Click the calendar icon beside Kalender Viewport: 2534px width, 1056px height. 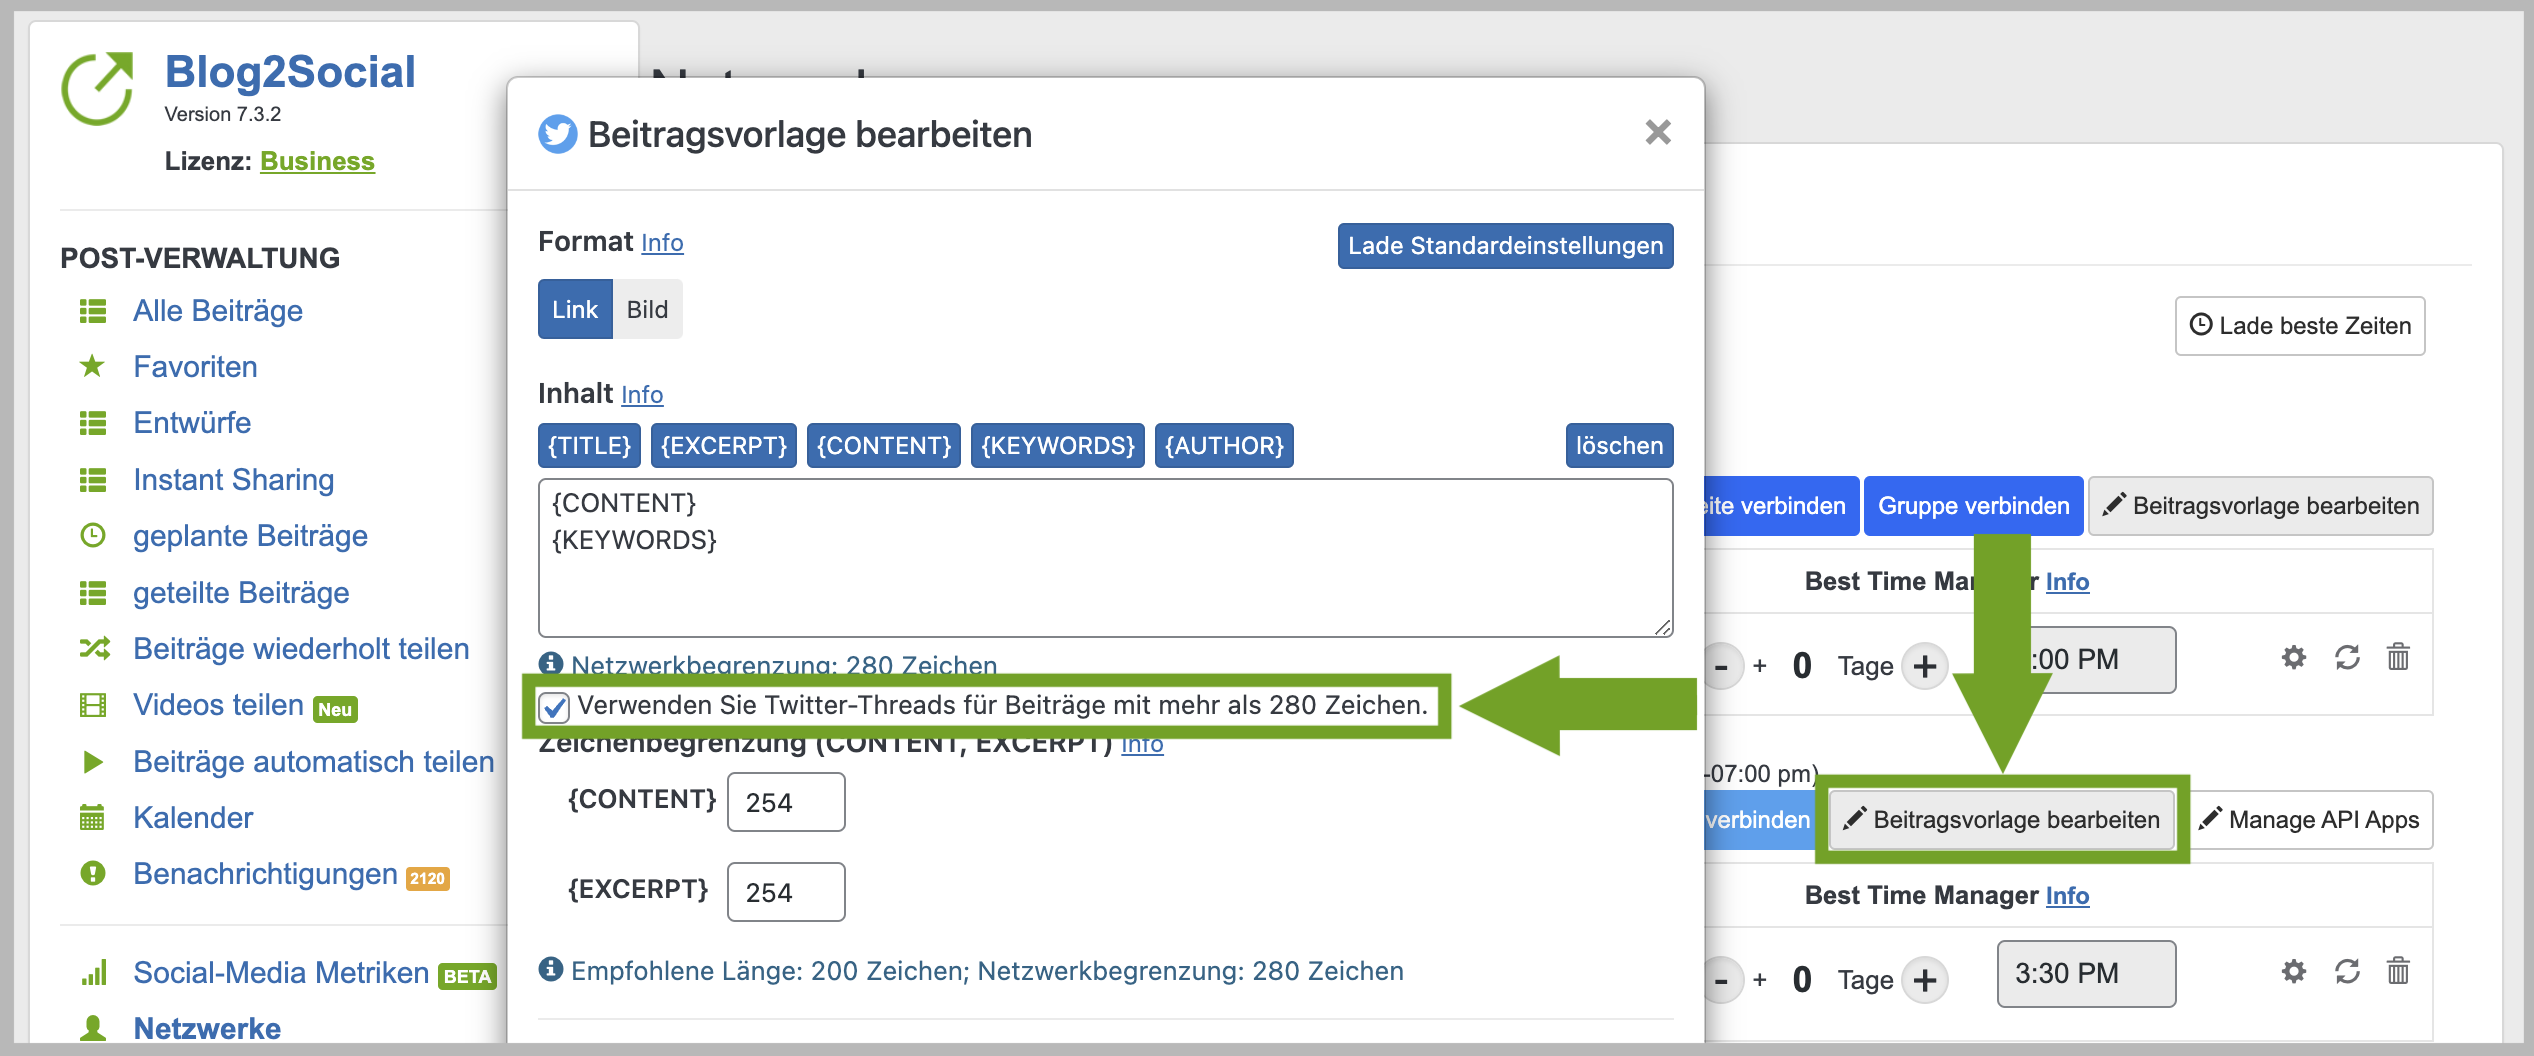tap(92, 817)
